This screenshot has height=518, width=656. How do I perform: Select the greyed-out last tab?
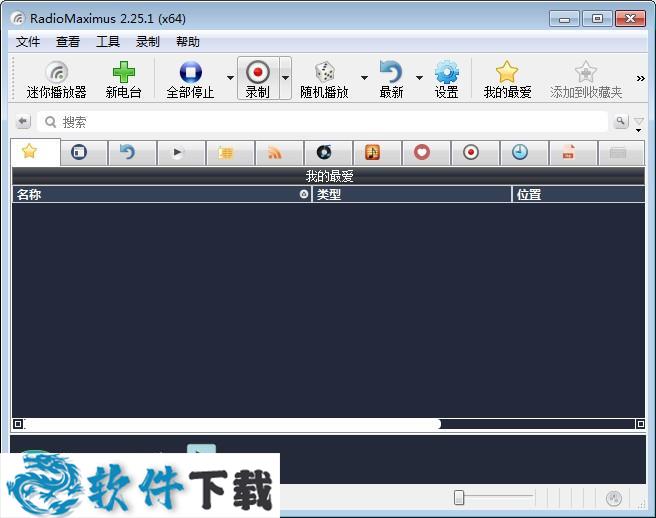point(621,153)
